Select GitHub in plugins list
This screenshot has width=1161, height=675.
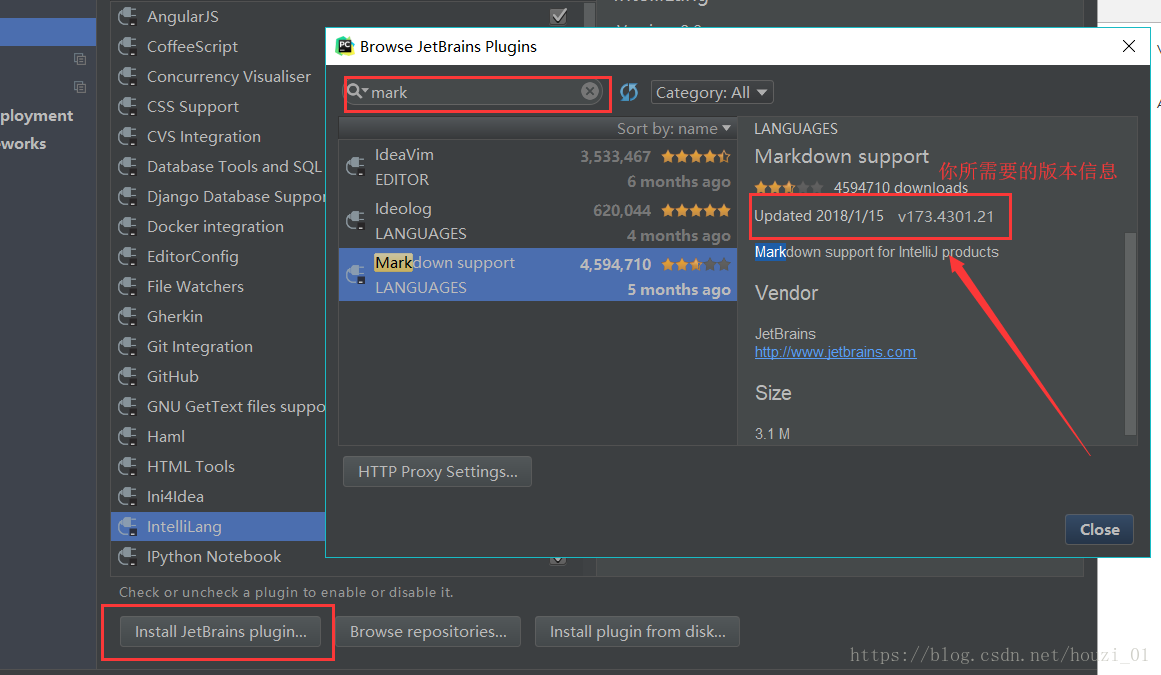tap(218, 376)
